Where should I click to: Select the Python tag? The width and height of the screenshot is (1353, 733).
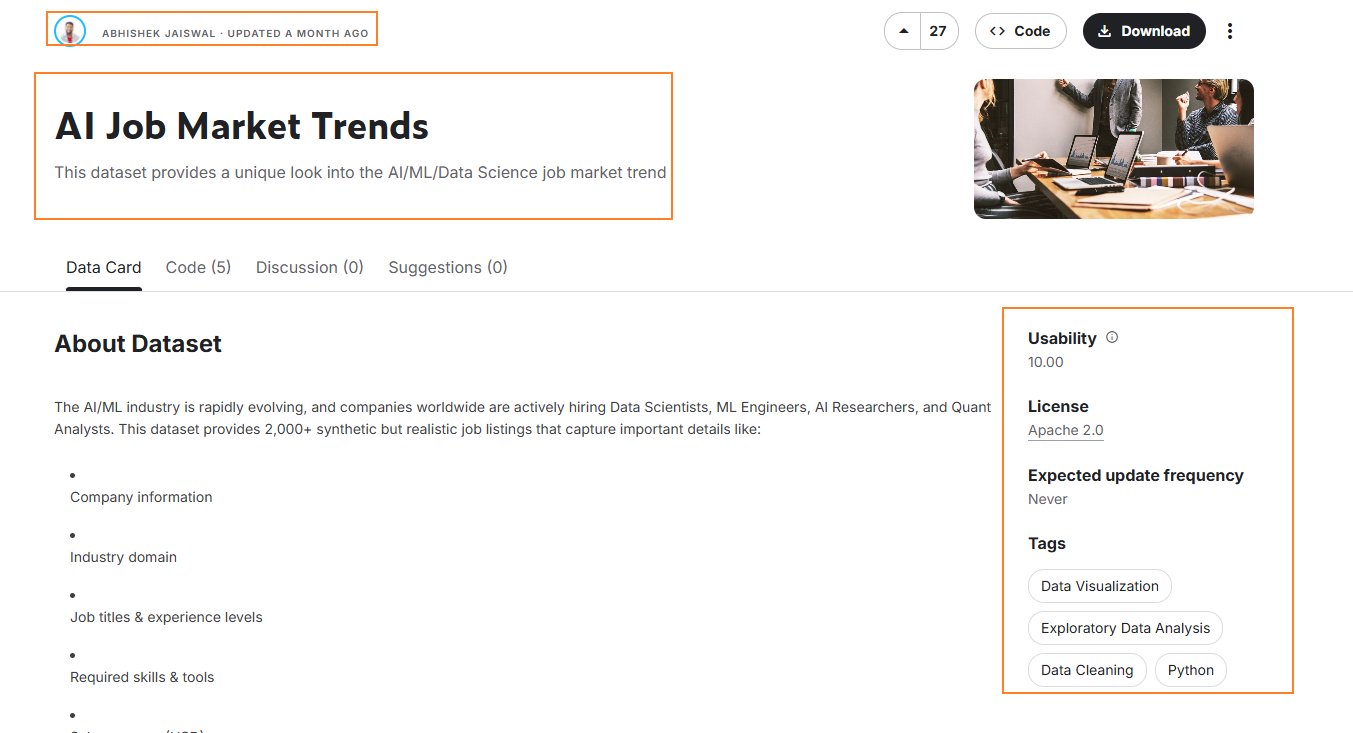[x=1191, y=670]
